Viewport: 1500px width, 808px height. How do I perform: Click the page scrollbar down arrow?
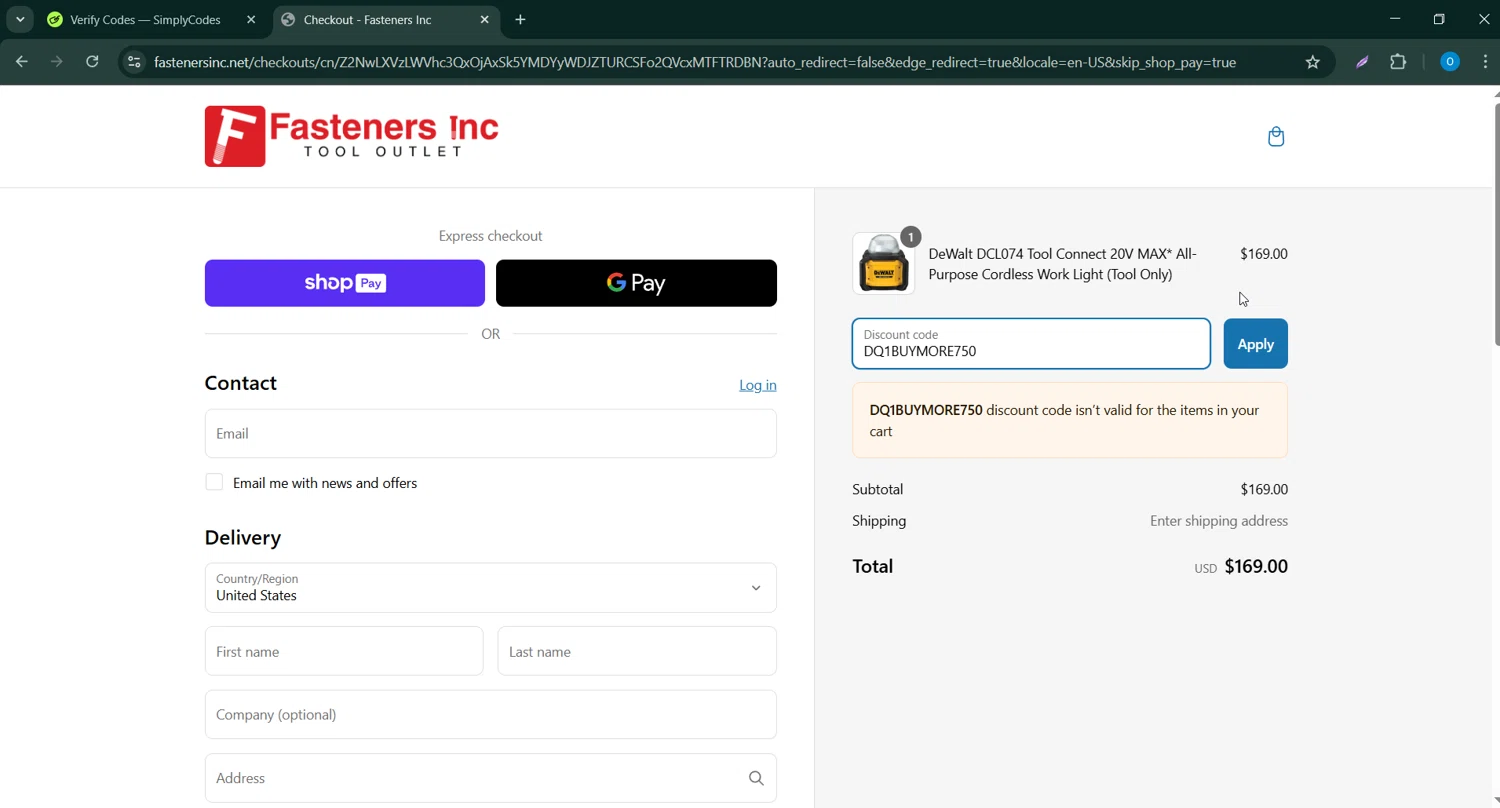(x=1495, y=801)
